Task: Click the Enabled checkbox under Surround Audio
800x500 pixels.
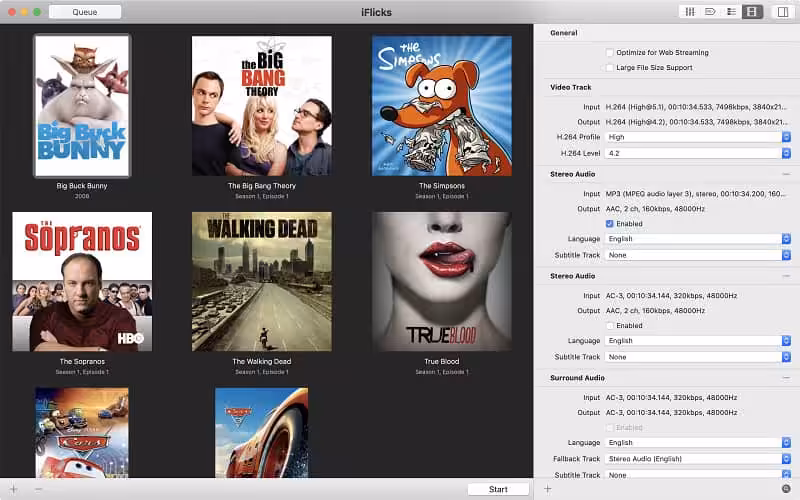Action: coord(609,428)
